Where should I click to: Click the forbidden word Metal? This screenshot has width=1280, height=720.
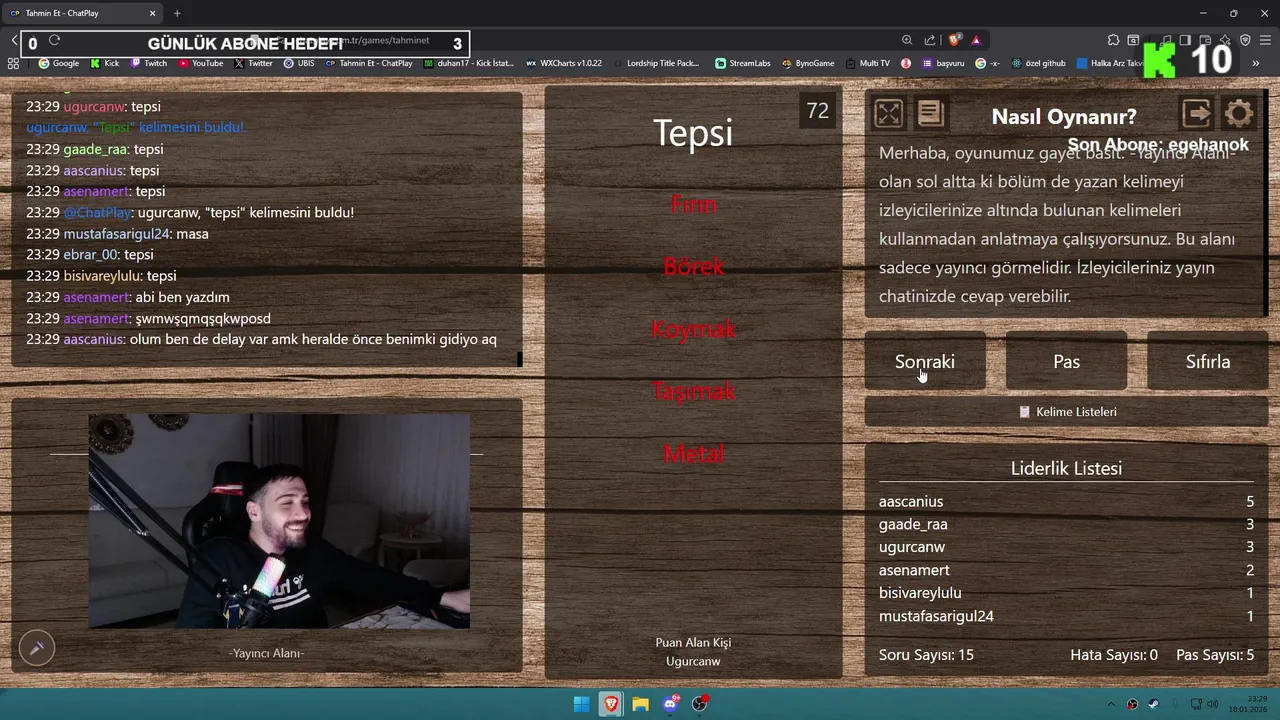coord(693,454)
